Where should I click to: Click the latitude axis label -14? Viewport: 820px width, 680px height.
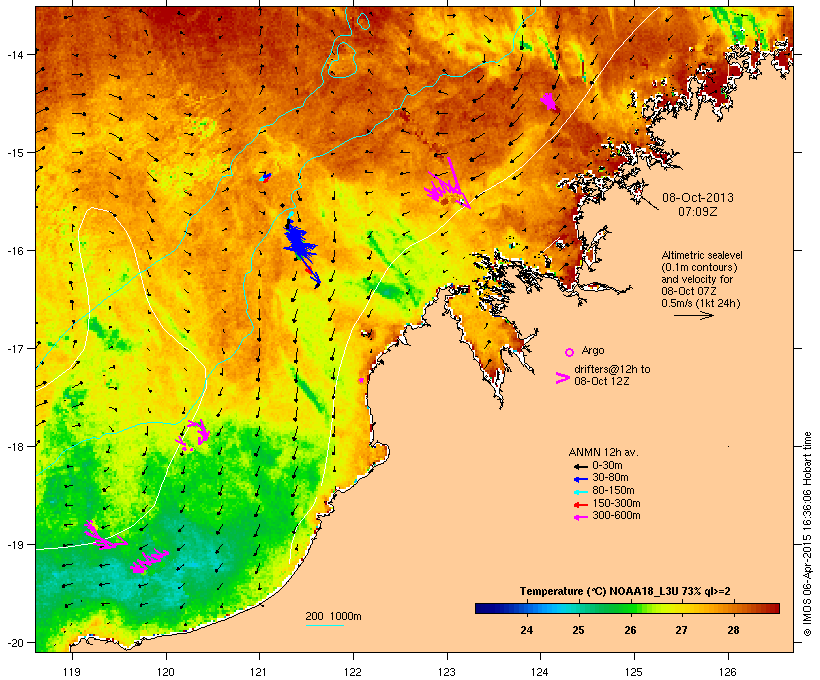[15, 54]
